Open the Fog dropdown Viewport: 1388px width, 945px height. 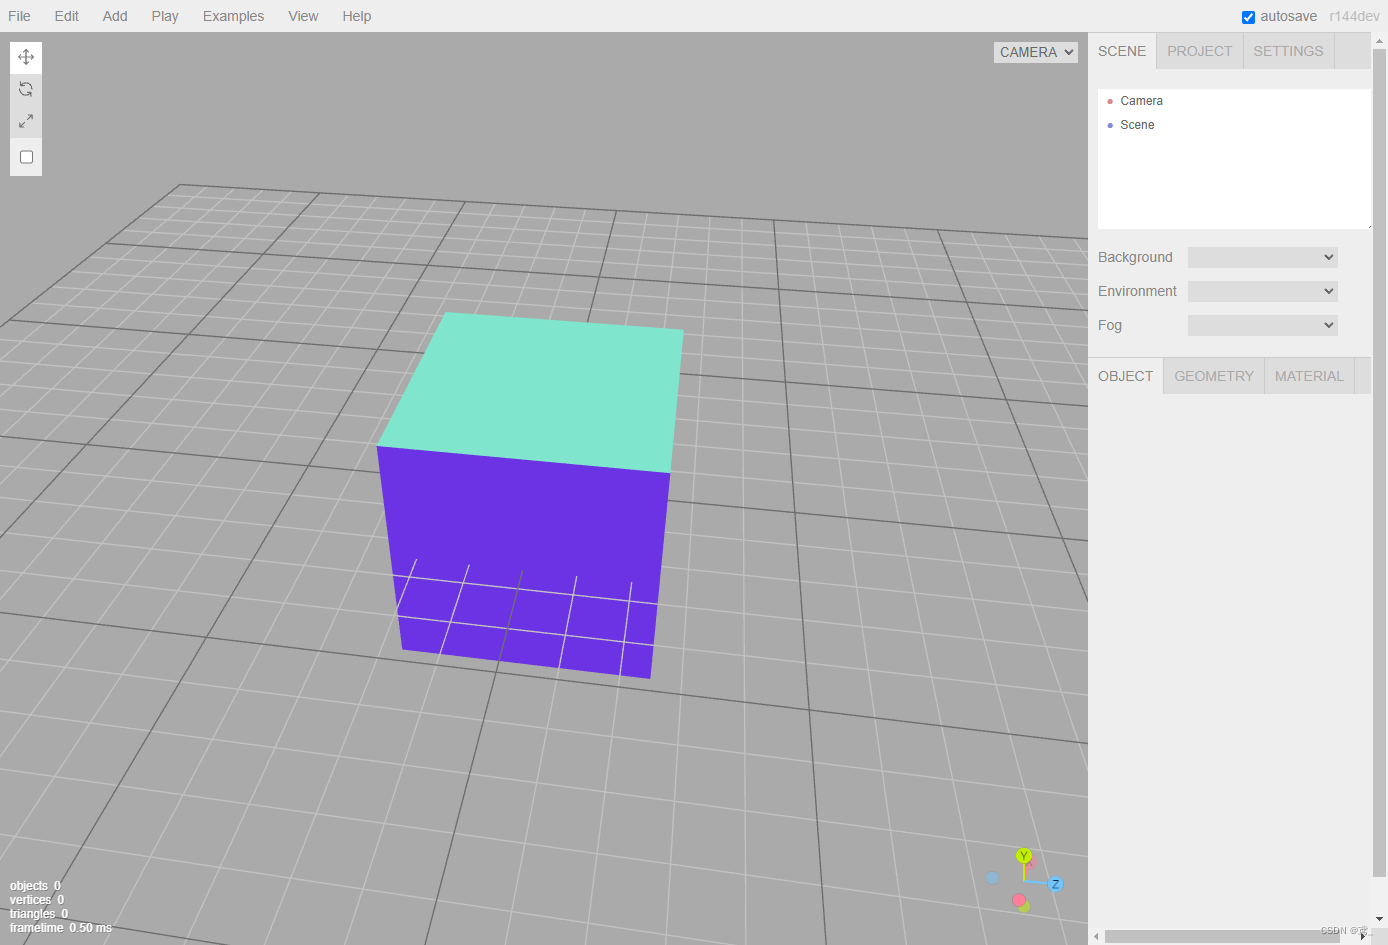(1262, 325)
